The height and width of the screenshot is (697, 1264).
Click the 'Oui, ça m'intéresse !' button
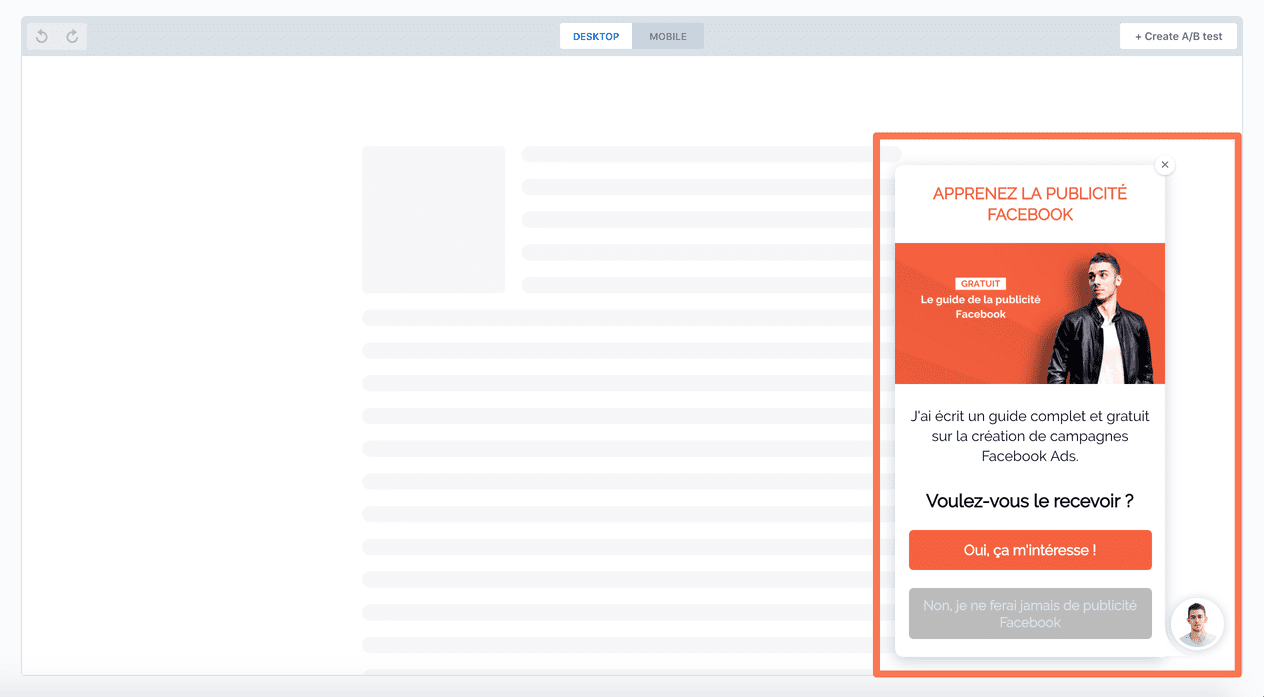[x=1030, y=550]
